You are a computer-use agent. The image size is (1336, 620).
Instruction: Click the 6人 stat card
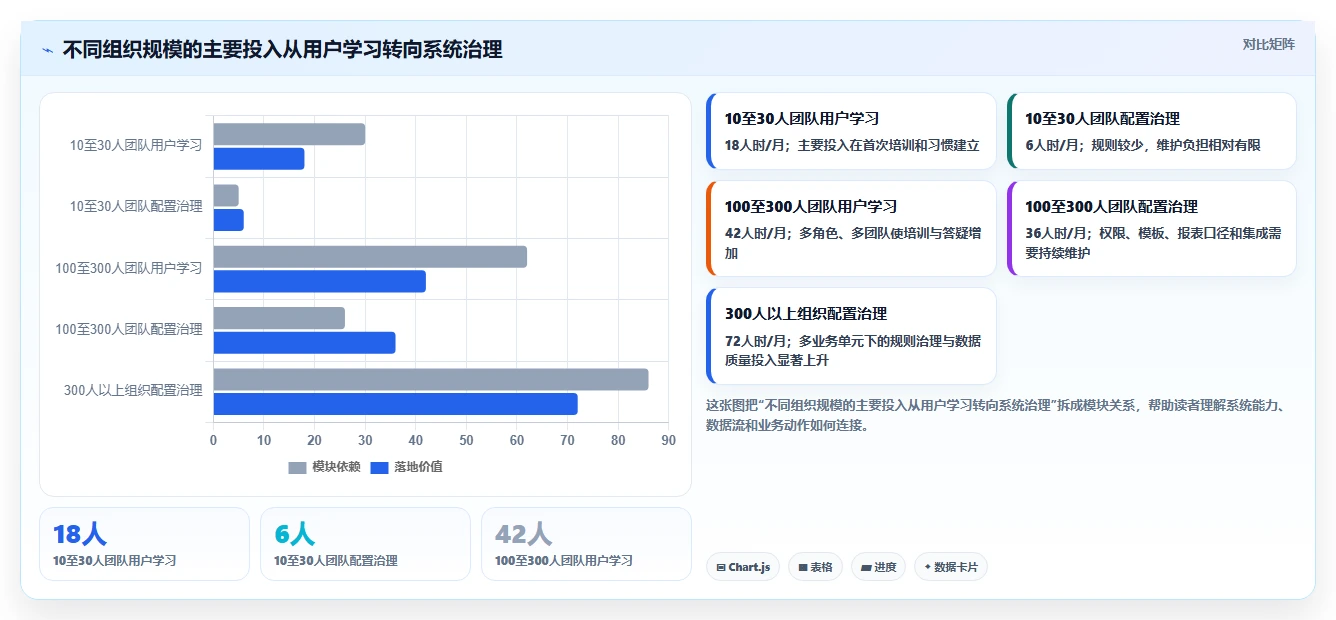tap(365, 544)
